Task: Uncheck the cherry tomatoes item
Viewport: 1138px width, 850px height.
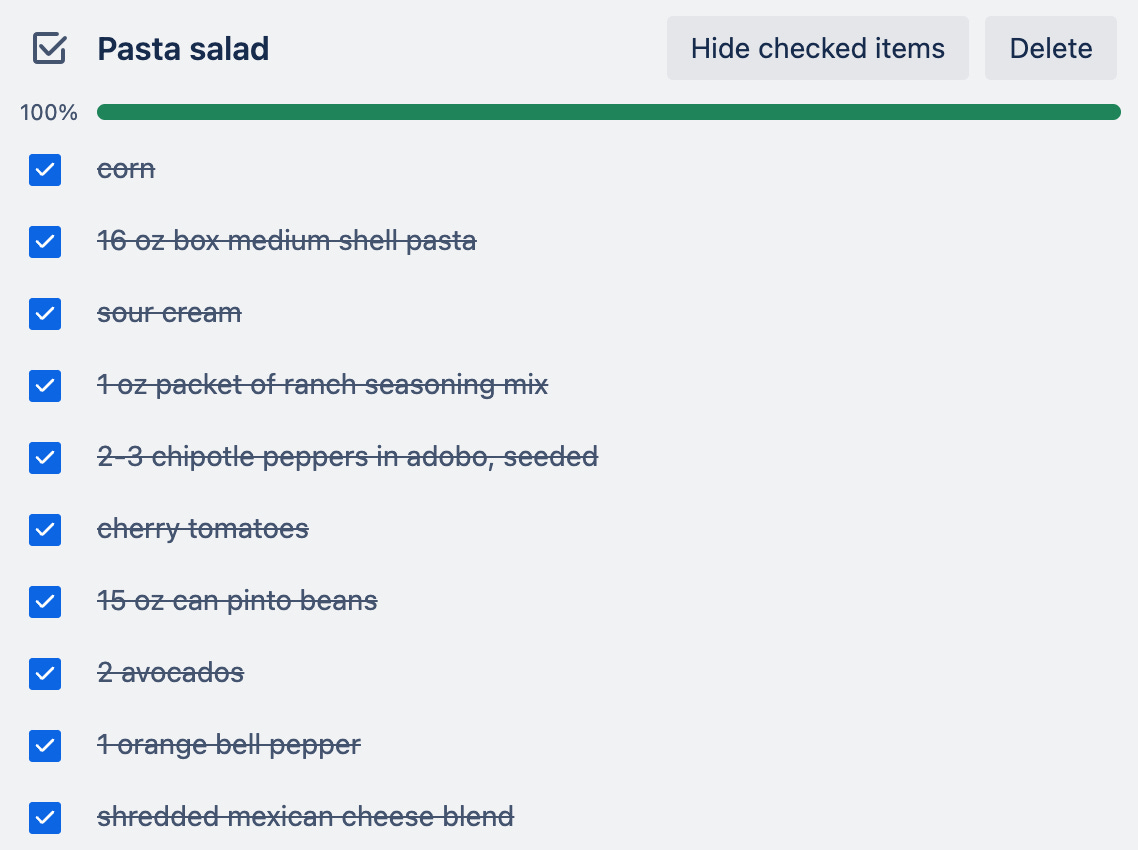Action: [45, 530]
